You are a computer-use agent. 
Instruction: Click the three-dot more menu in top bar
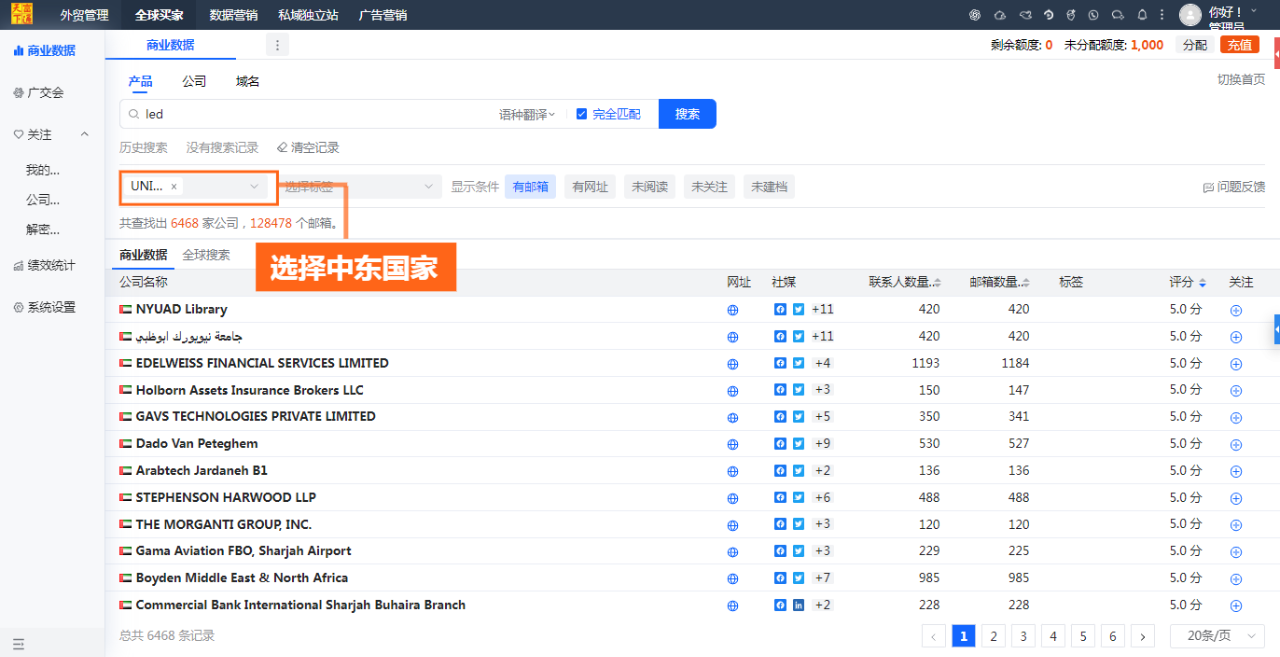(x=1161, y=15)
